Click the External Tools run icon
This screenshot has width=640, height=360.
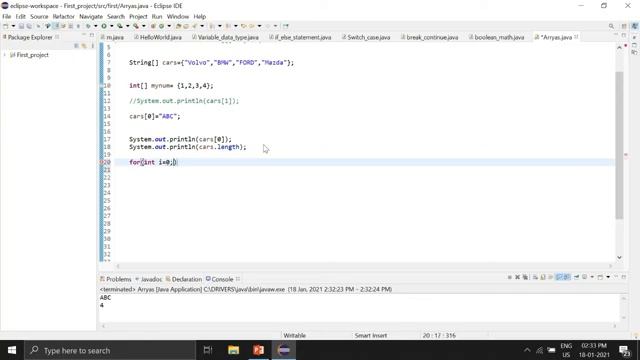click(x=136, y=26)
